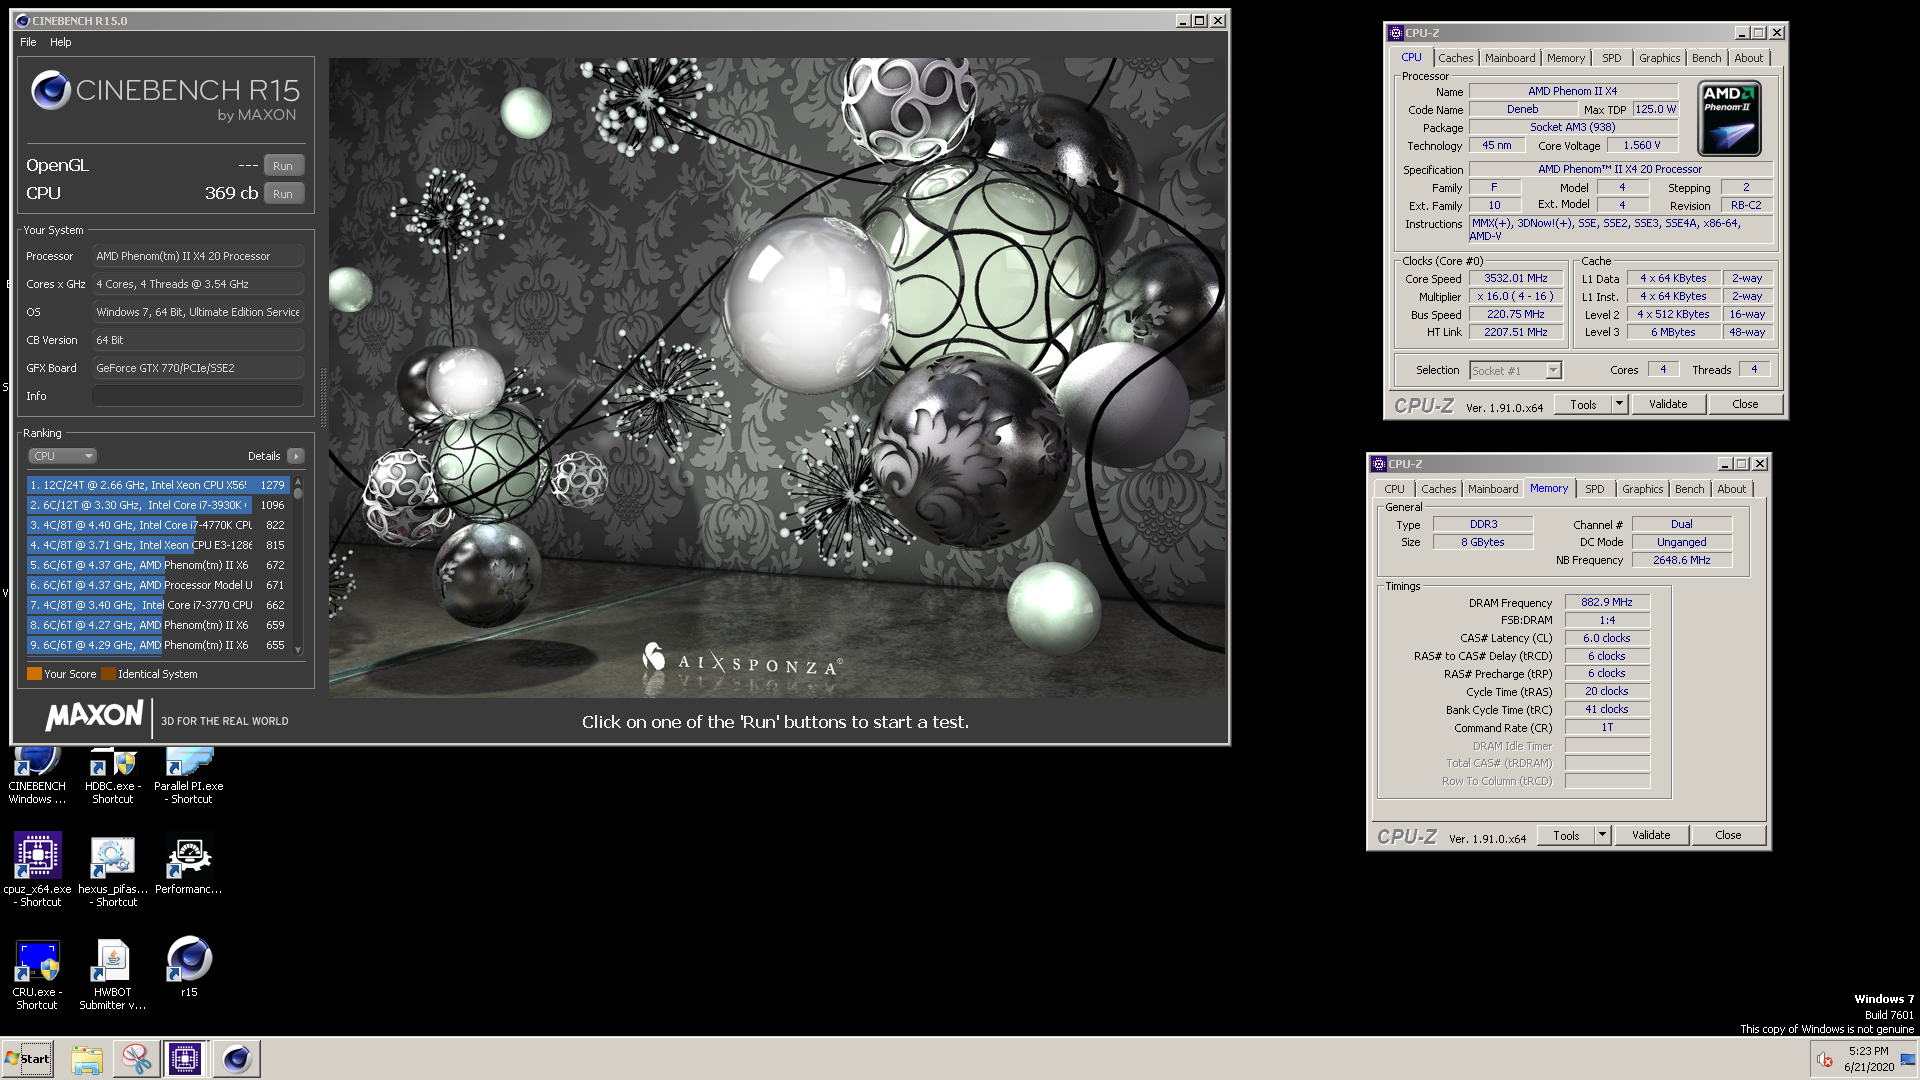Click lower CPU-Z window title icon
The image size is (1920, 1080).
tap(1379, 464)
